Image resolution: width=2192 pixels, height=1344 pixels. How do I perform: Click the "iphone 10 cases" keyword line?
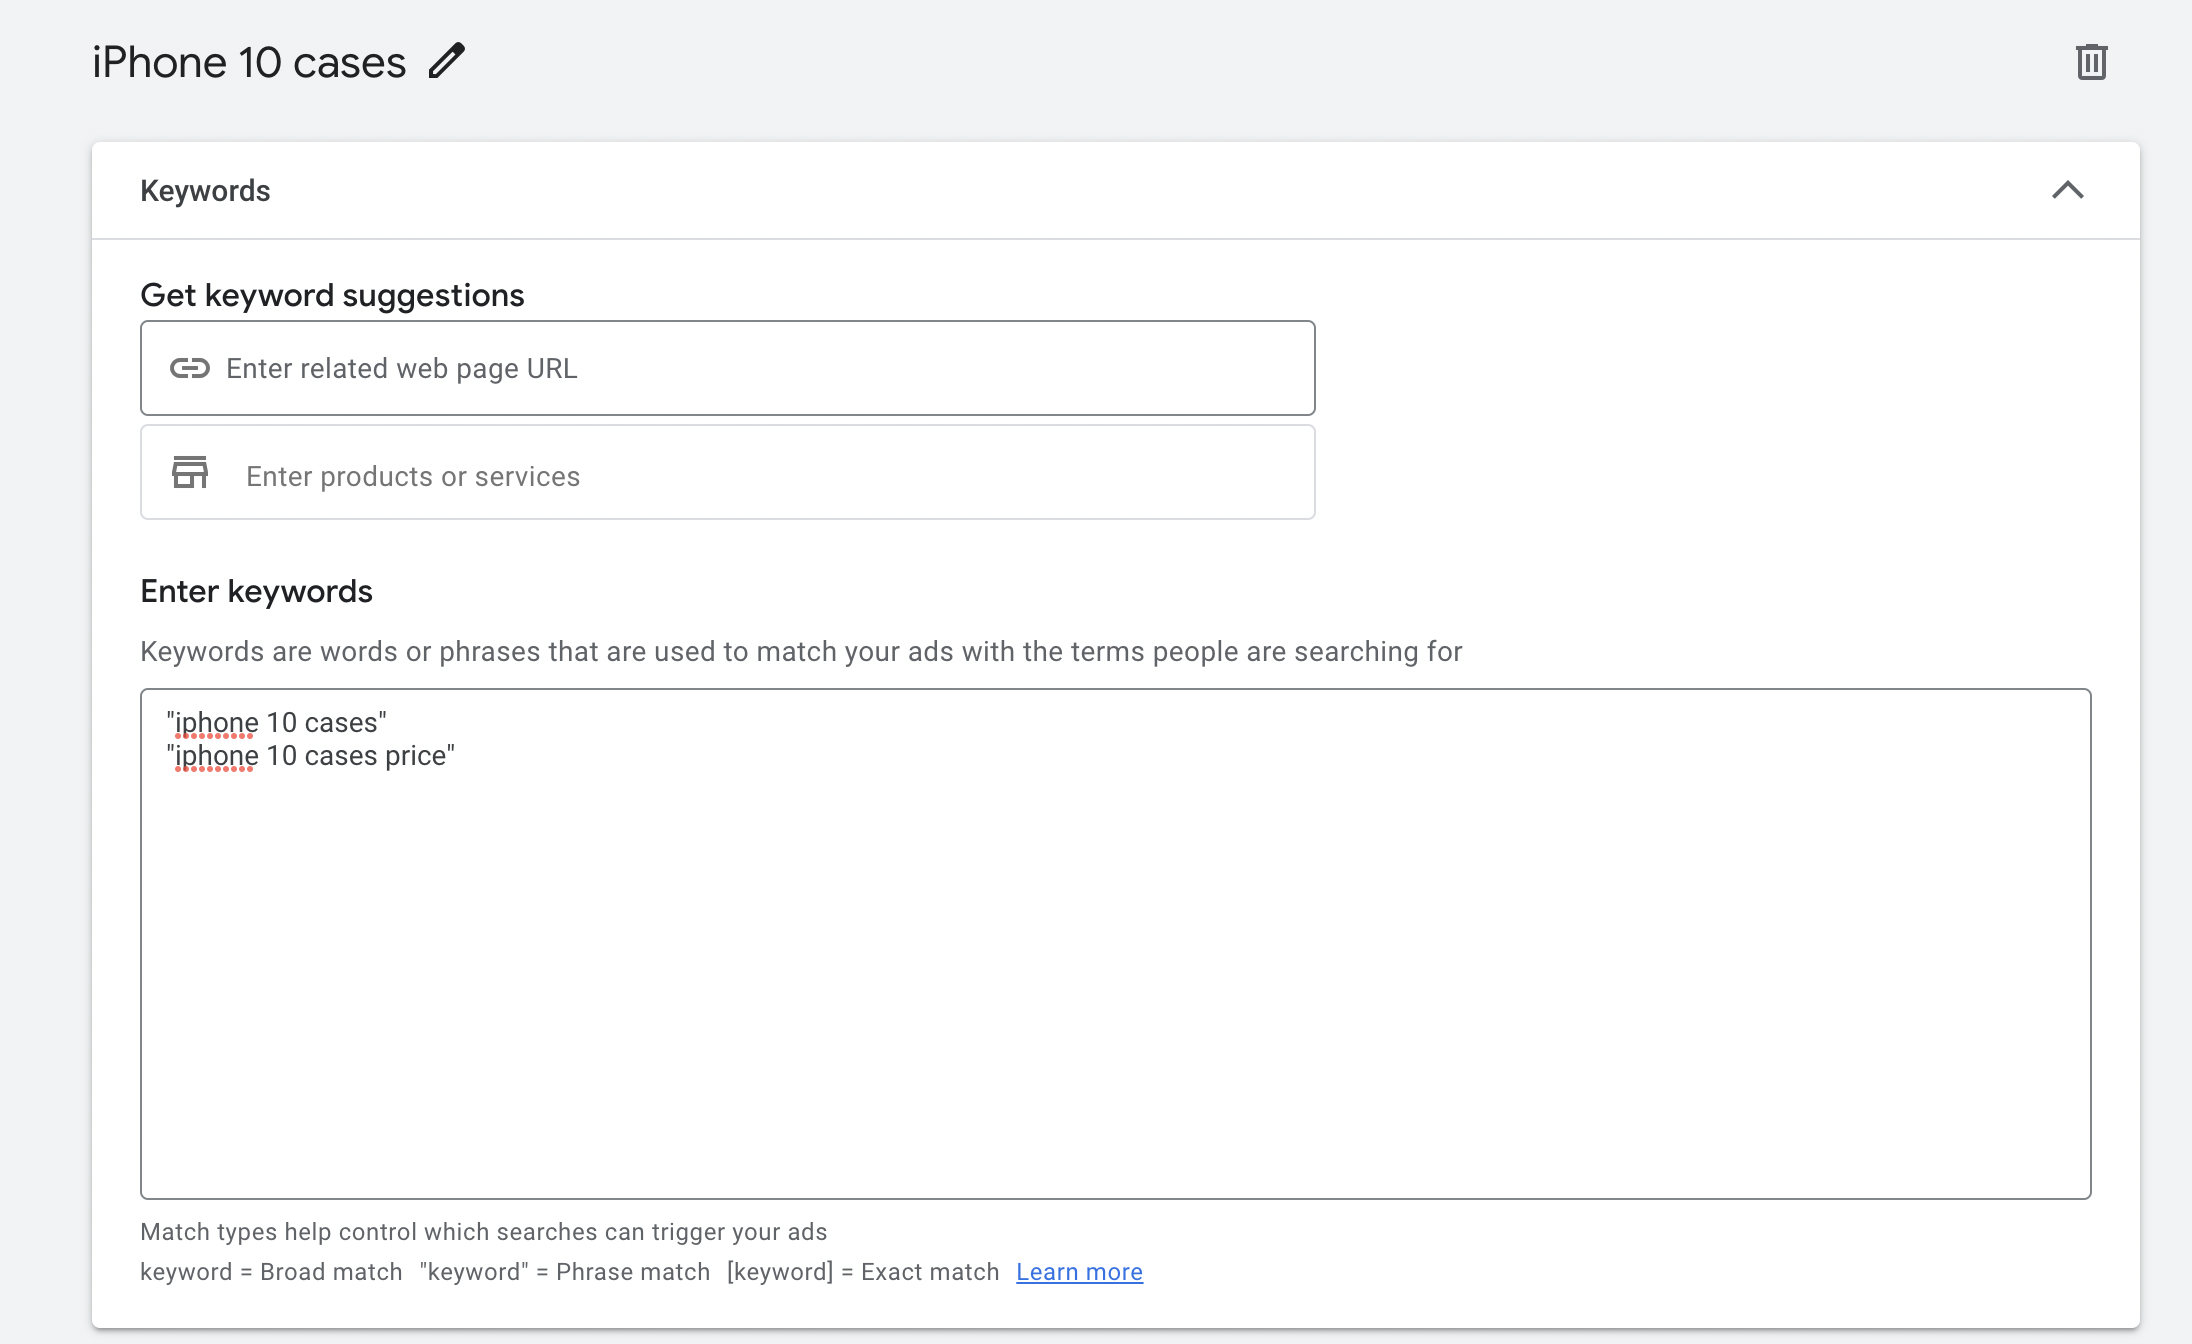click(277, 723)
